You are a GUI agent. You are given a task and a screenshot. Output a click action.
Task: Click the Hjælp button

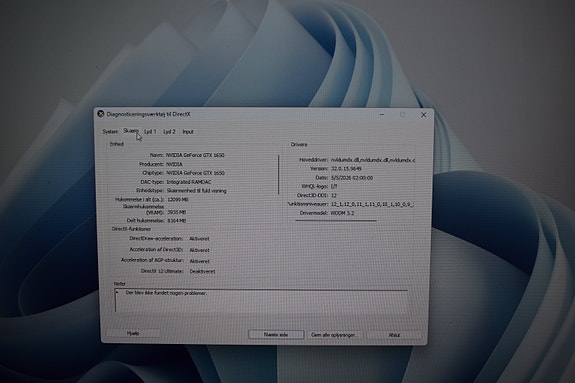tap(133, 333)
